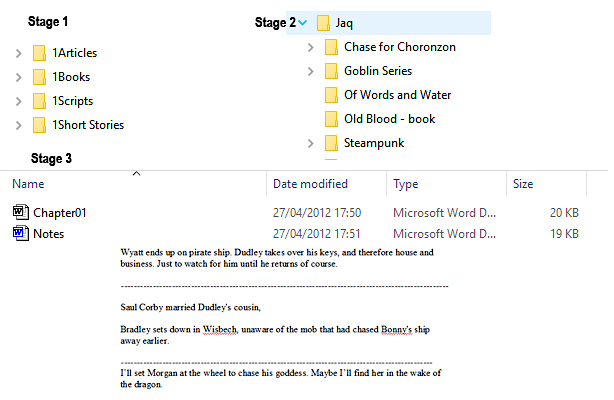
Task: Click the 1Books folder icon
Action: (x=39, y=77)
